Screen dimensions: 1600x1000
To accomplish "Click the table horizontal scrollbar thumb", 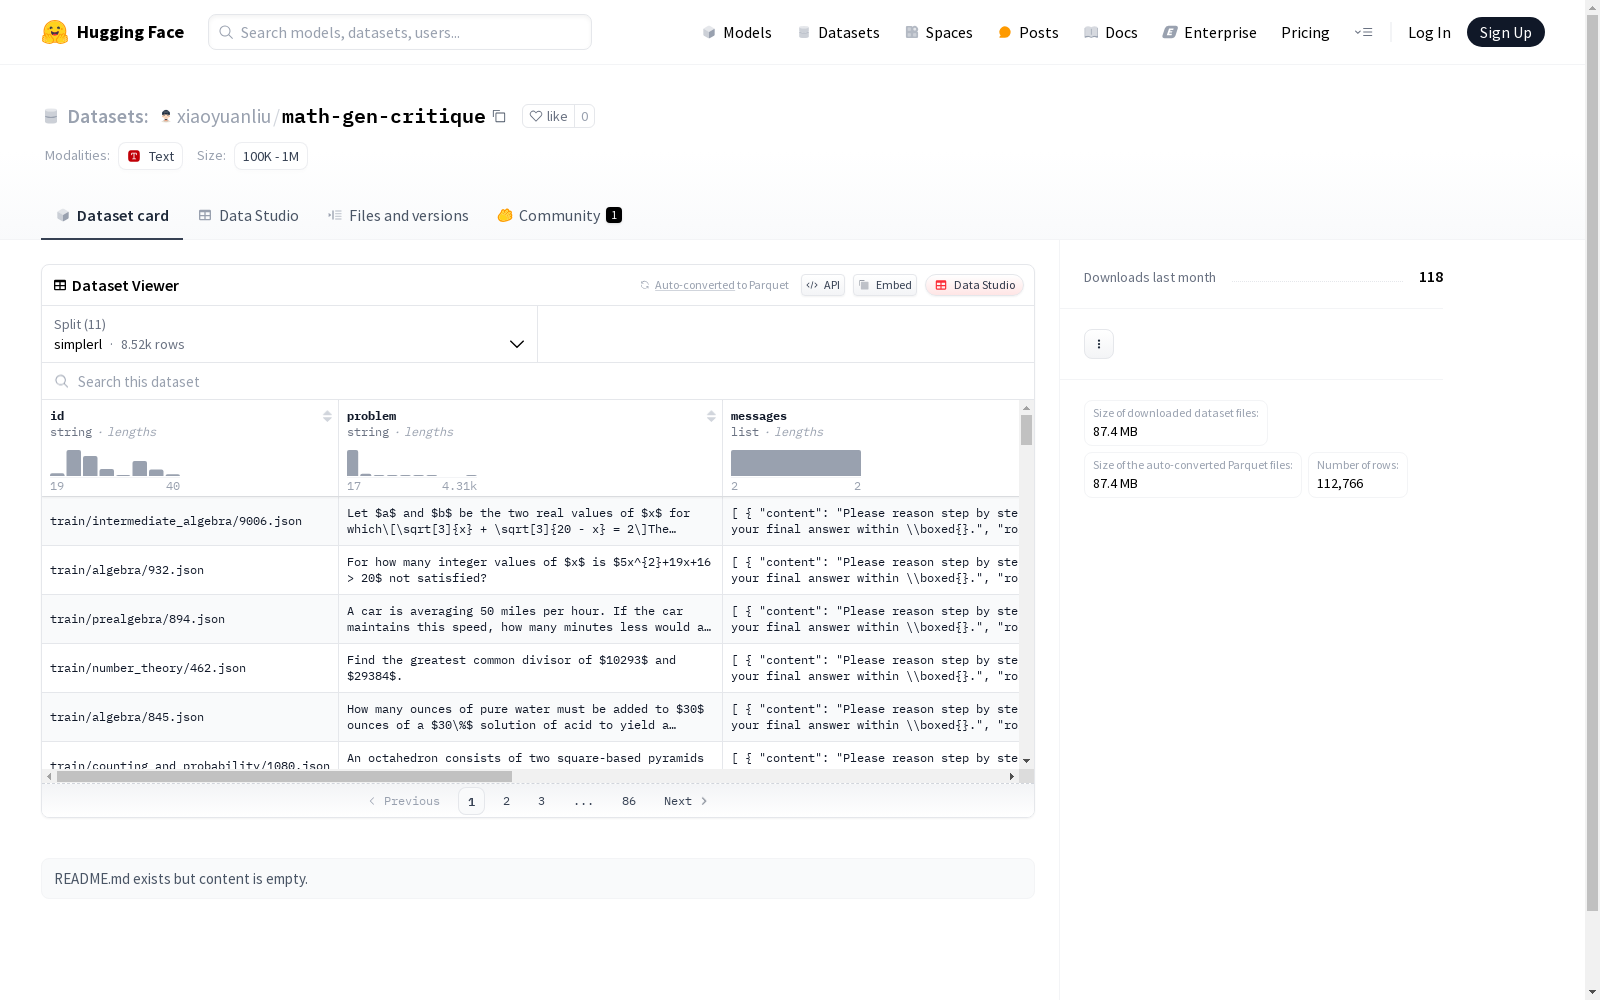I will coord(284,776).
